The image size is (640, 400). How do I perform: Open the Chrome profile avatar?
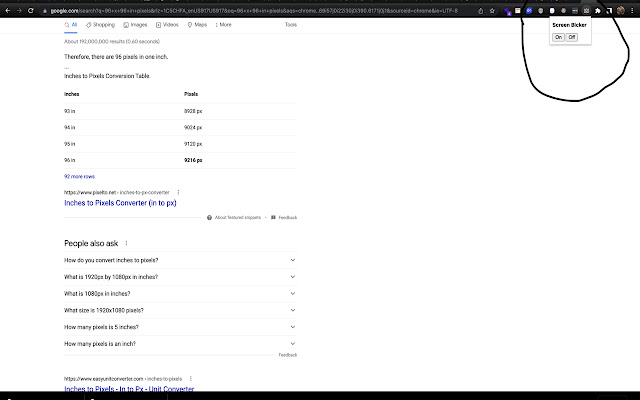tap(621, 11)
